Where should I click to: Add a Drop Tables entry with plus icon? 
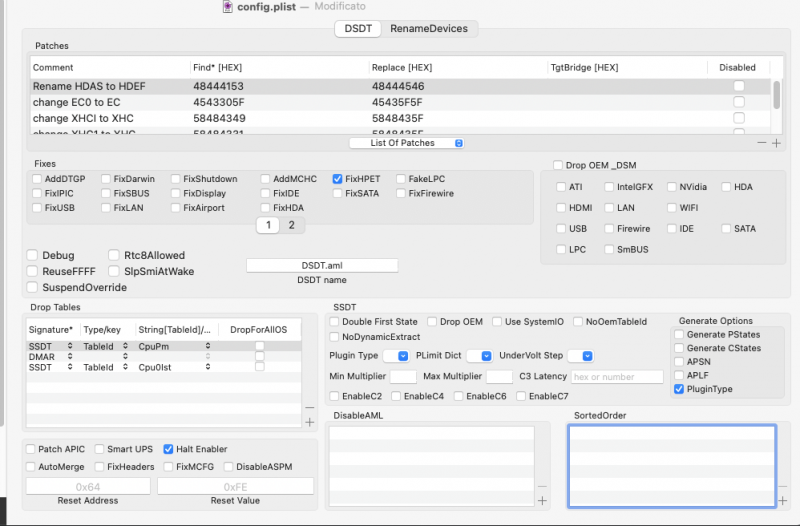309,423
